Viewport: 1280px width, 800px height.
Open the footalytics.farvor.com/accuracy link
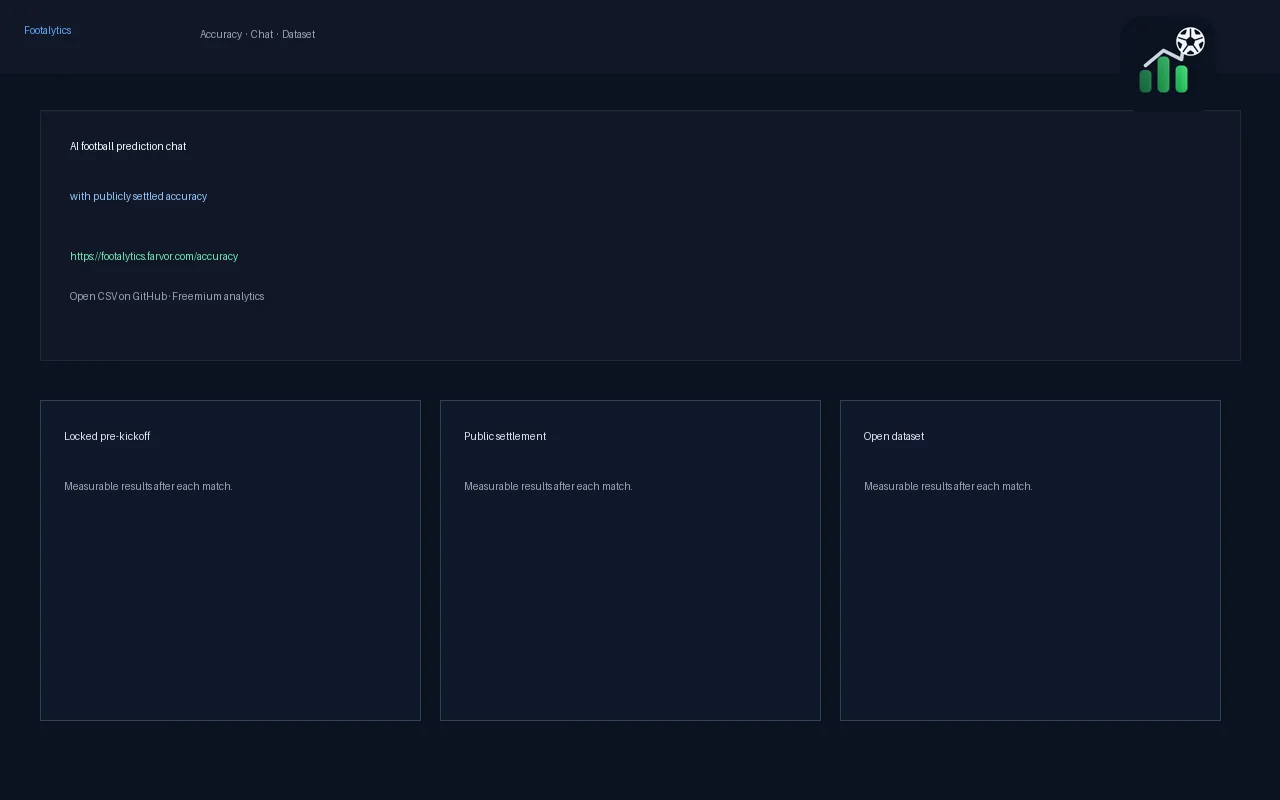coord(154,257)
